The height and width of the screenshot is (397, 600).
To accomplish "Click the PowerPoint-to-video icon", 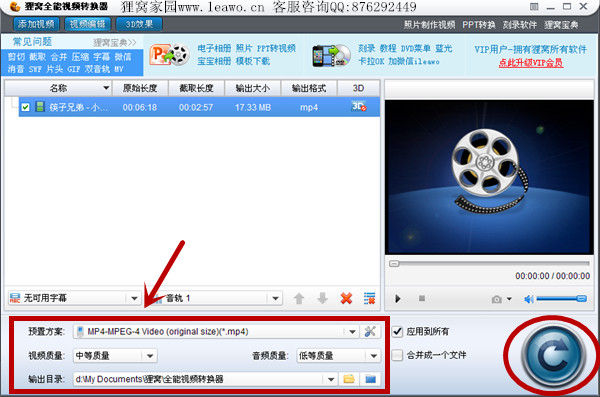I will (x=170, y=55).
